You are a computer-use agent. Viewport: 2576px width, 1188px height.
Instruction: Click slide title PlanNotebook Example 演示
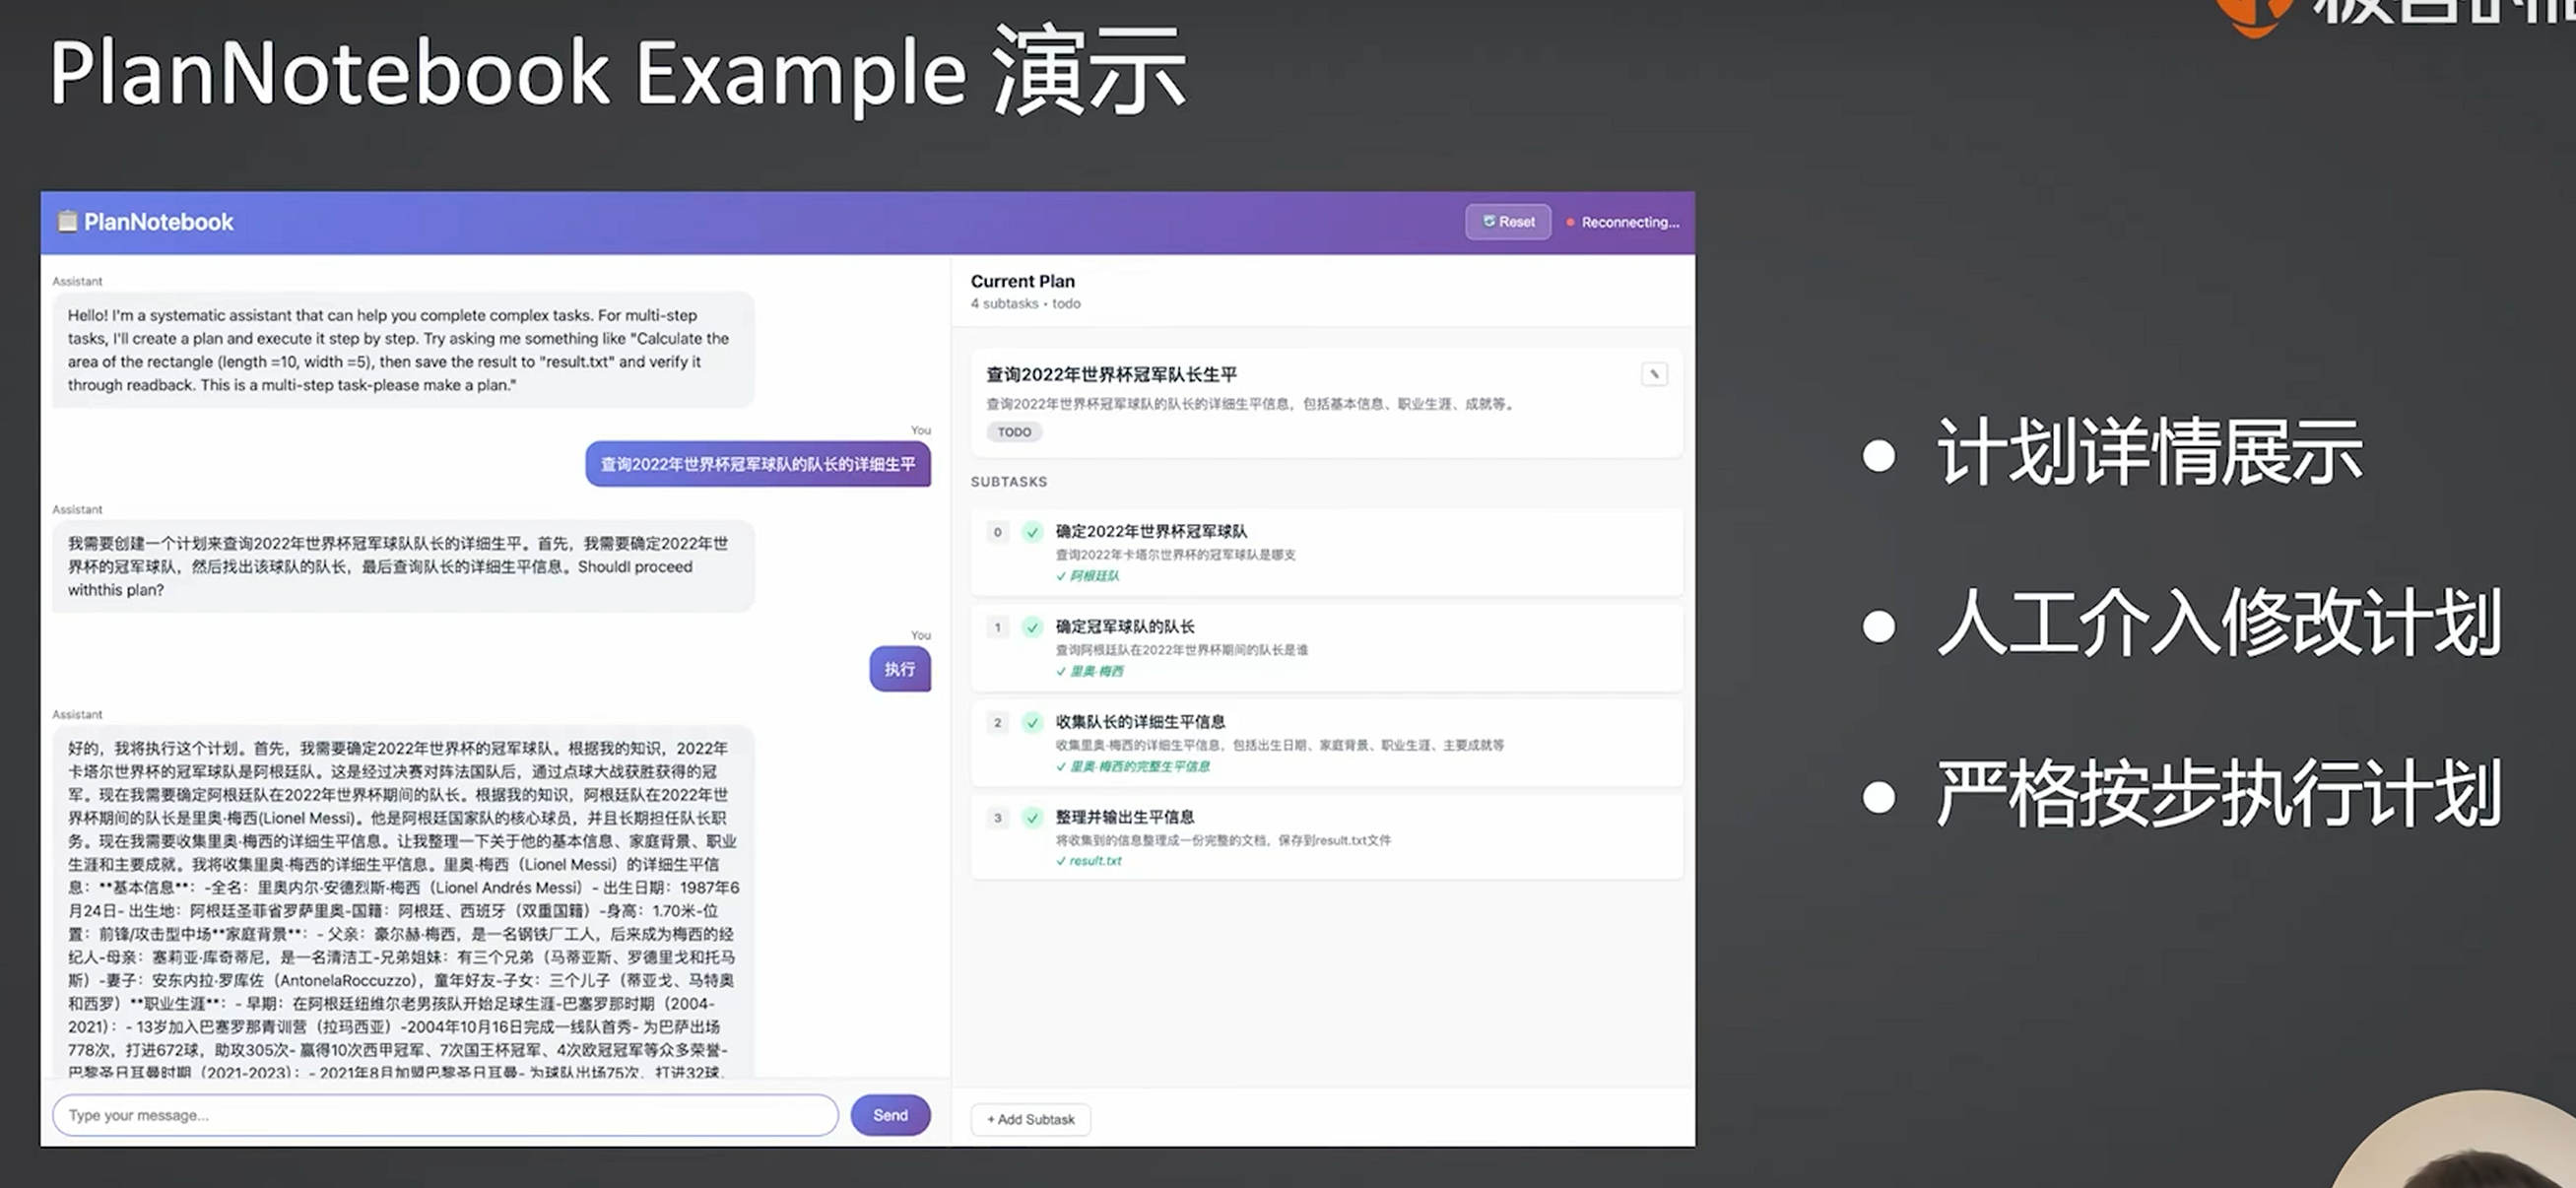click(x=618, y=71)
